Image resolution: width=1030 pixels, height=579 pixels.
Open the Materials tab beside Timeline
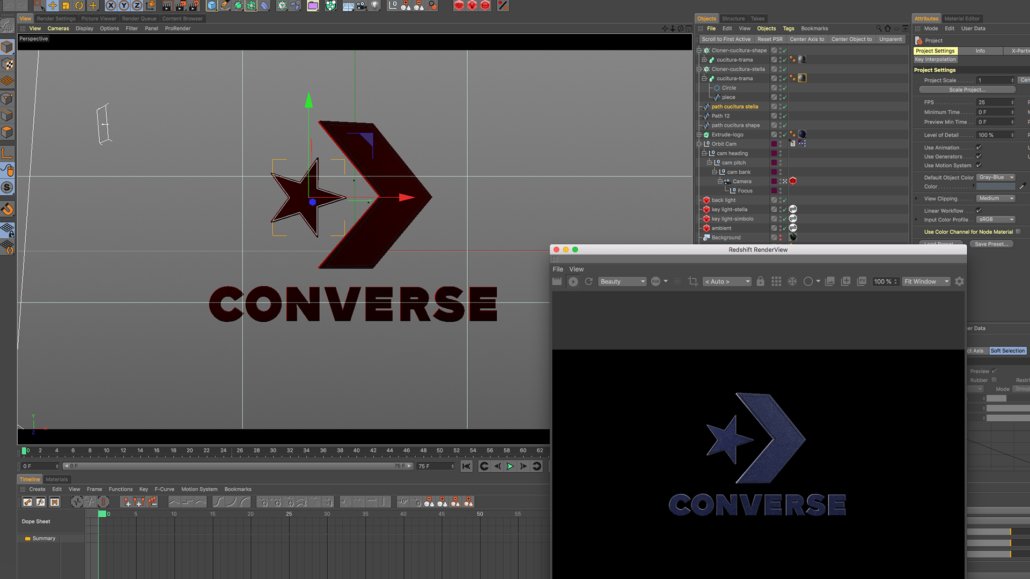point(56,479)
